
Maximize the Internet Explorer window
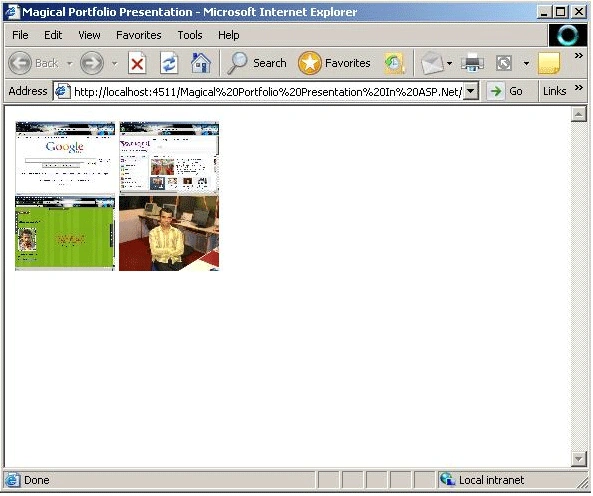point(561,12)
